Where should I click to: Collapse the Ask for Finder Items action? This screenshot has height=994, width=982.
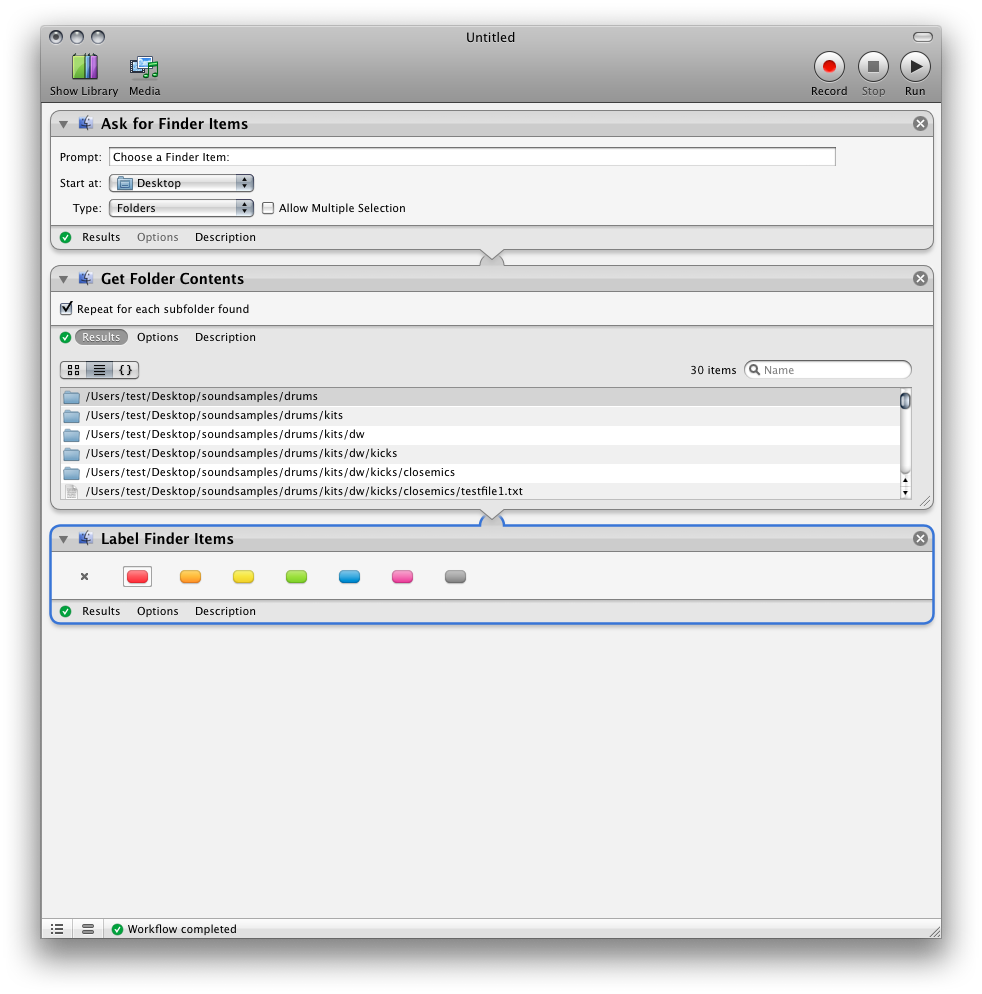point(63,124)
